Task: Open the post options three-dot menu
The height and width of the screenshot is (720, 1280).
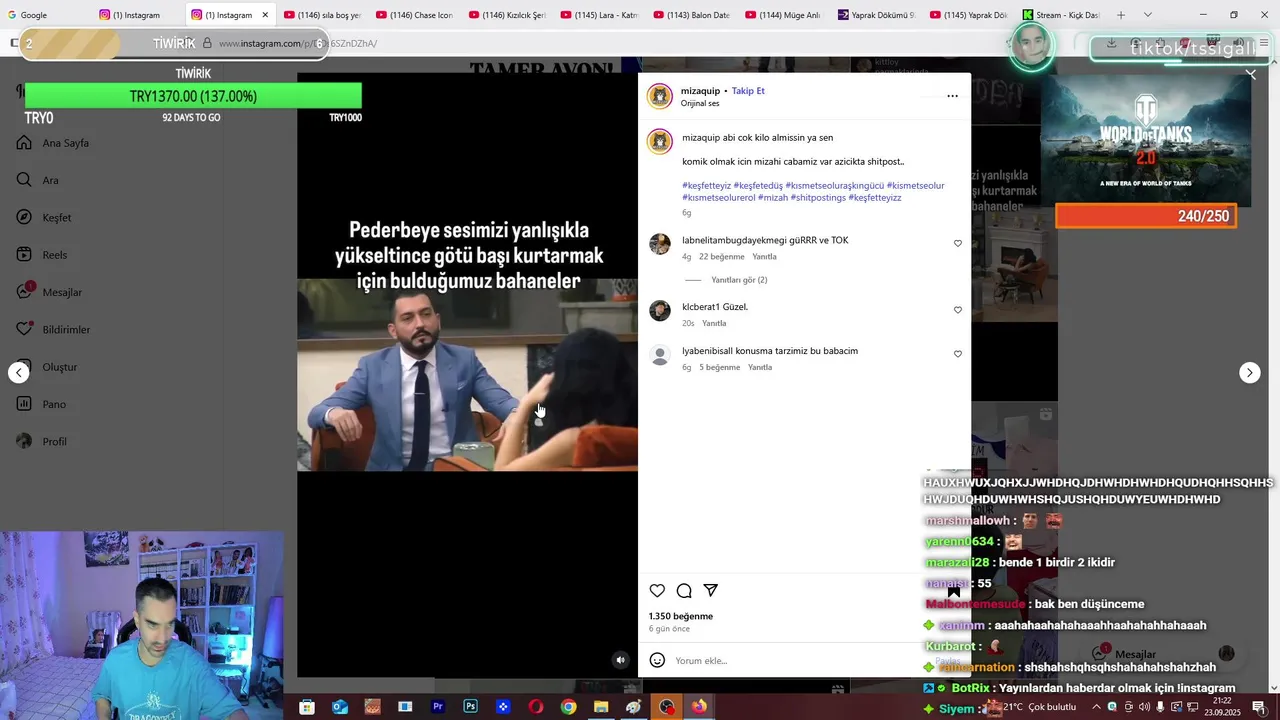Action: pos(952,96)
